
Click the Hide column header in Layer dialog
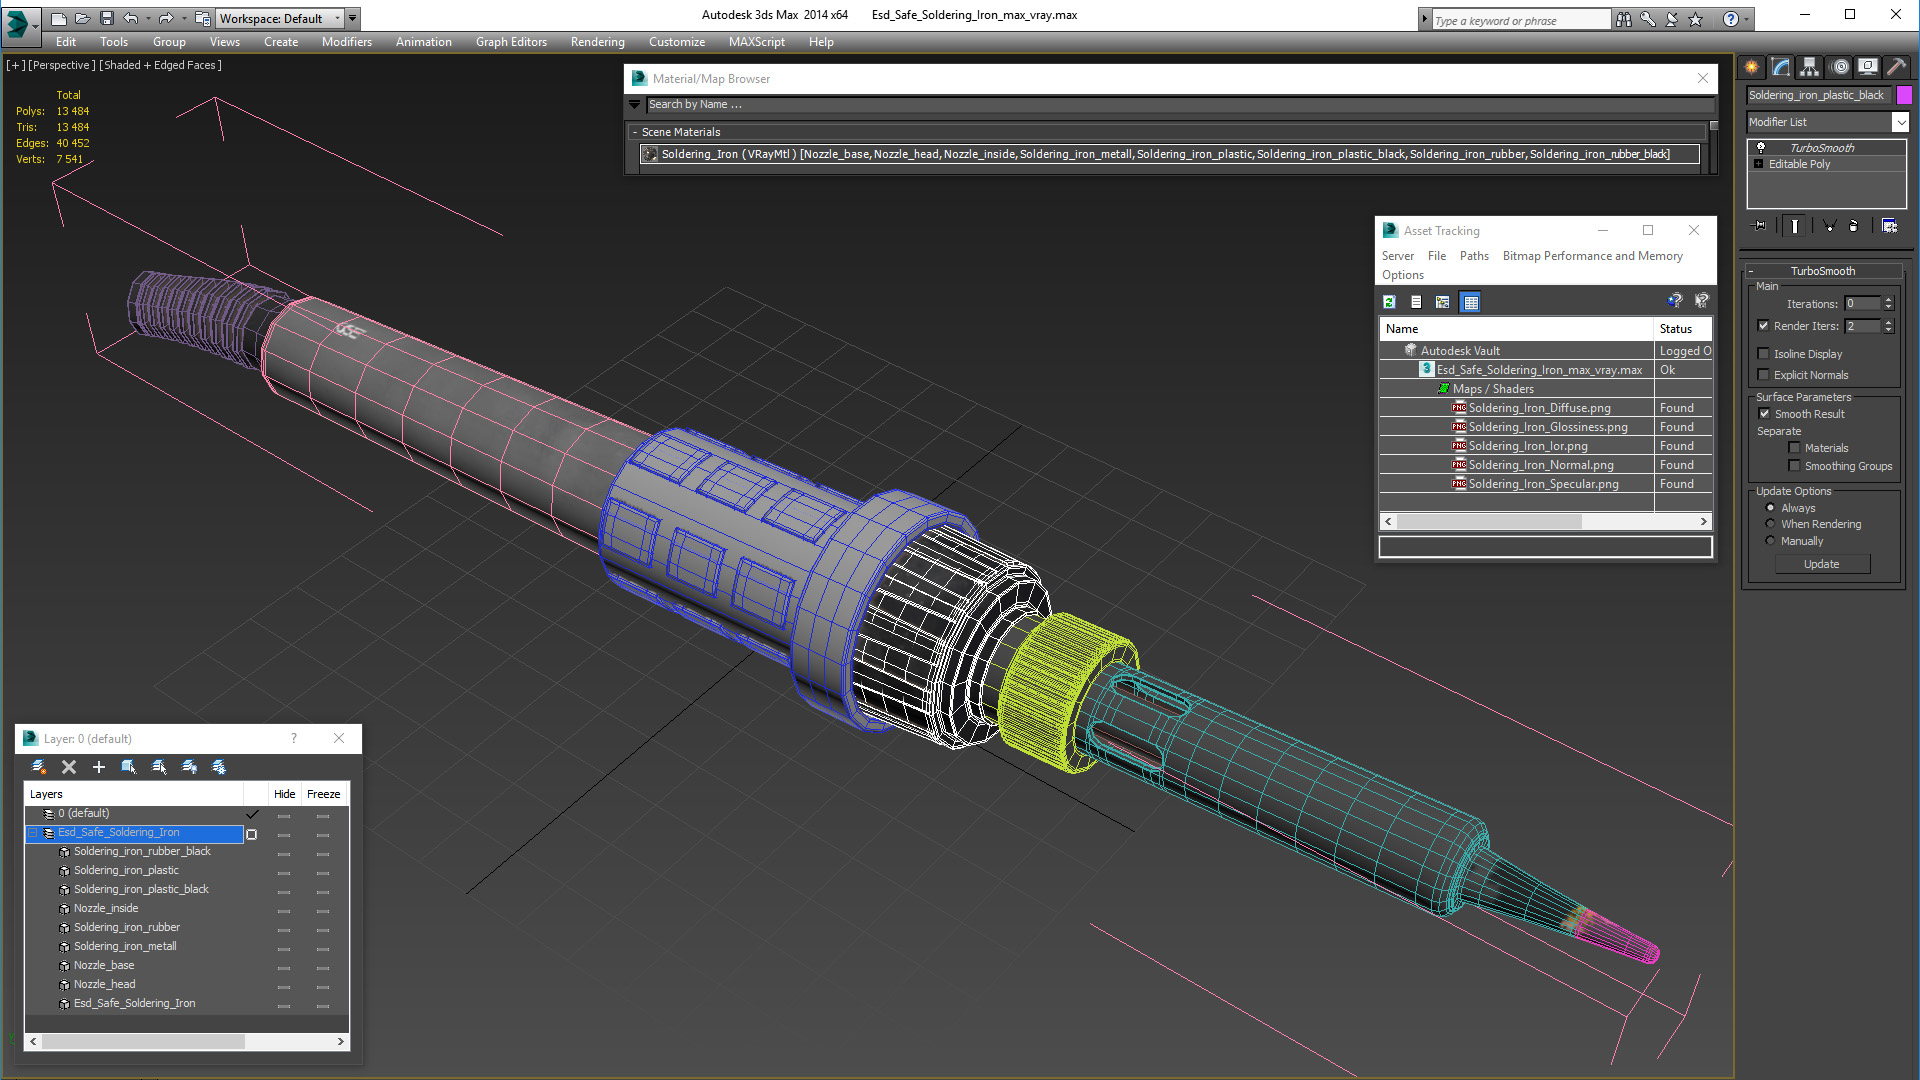pyautogui.click(x=284, y=794)
